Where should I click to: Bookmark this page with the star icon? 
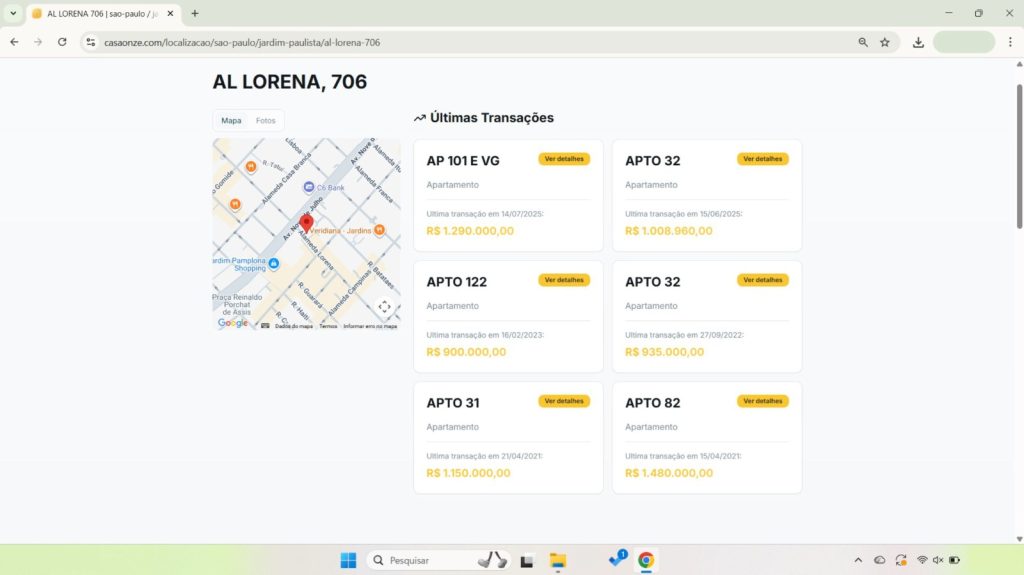(x=885, y=42)
